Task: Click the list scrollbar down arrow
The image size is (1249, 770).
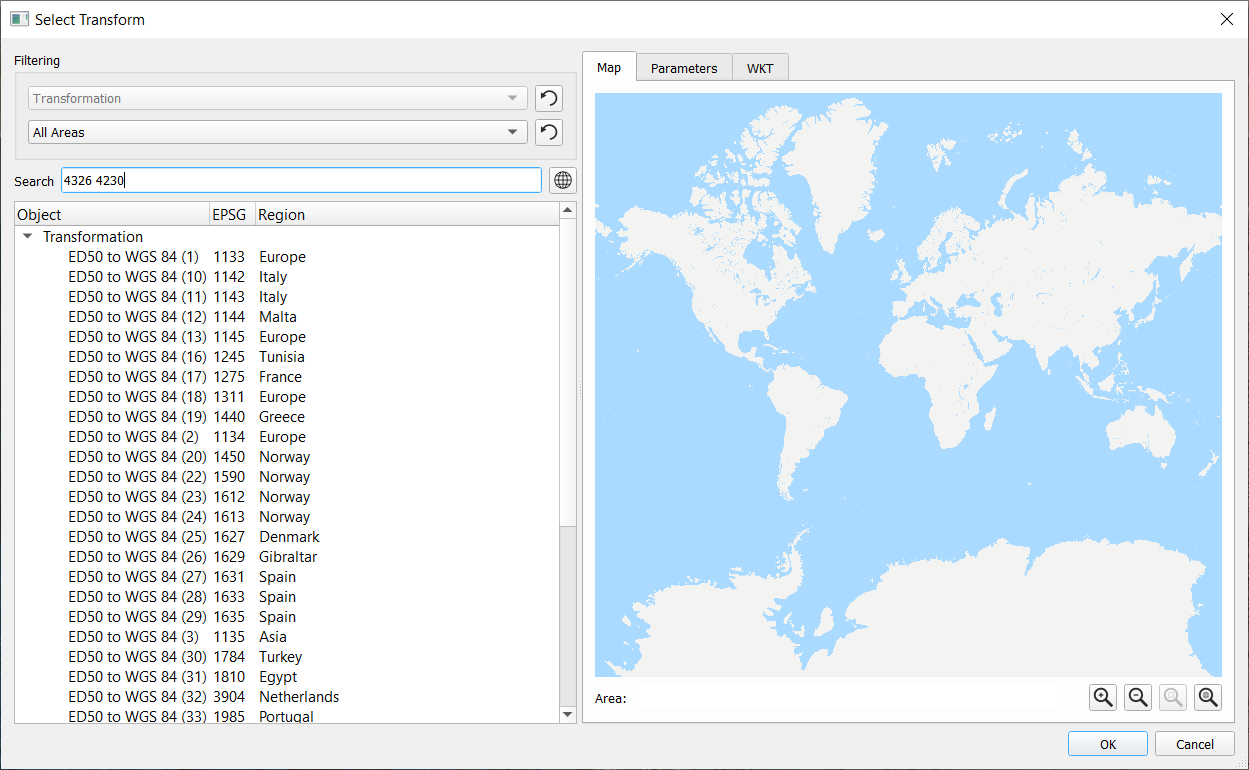Action: 568,714
